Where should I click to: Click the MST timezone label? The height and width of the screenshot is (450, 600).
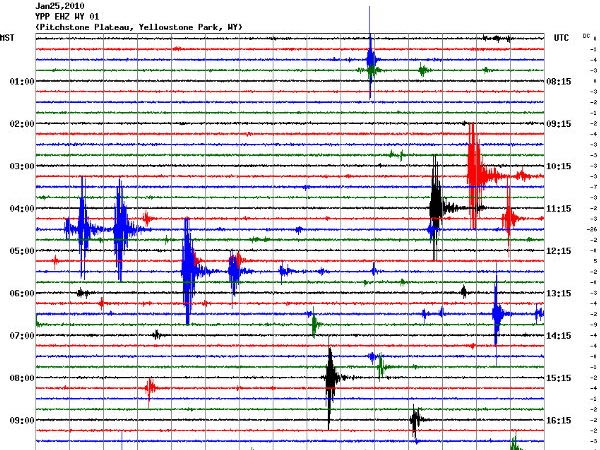click(8, 38)
